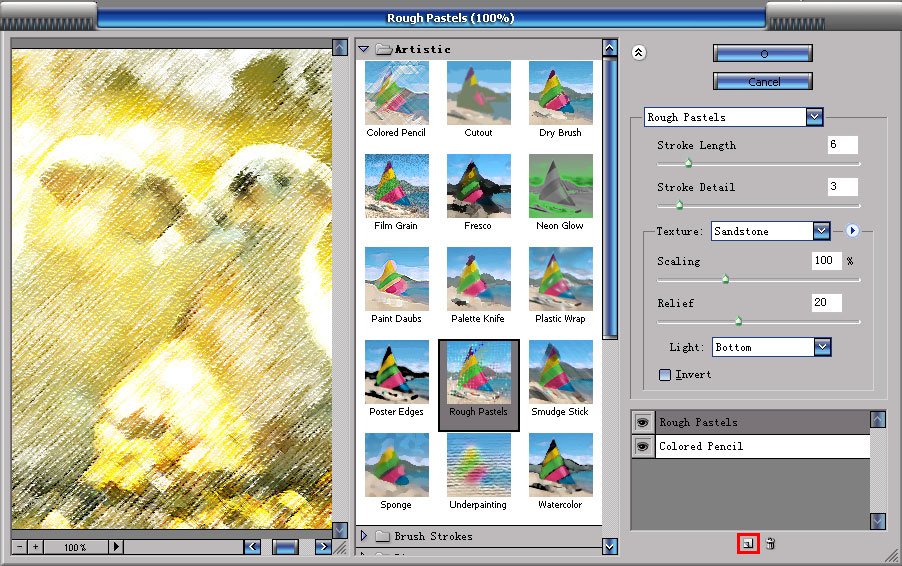Screen dimensions: 902x566
Task: Click the Scaling percentage field
Action: point(827,261)
